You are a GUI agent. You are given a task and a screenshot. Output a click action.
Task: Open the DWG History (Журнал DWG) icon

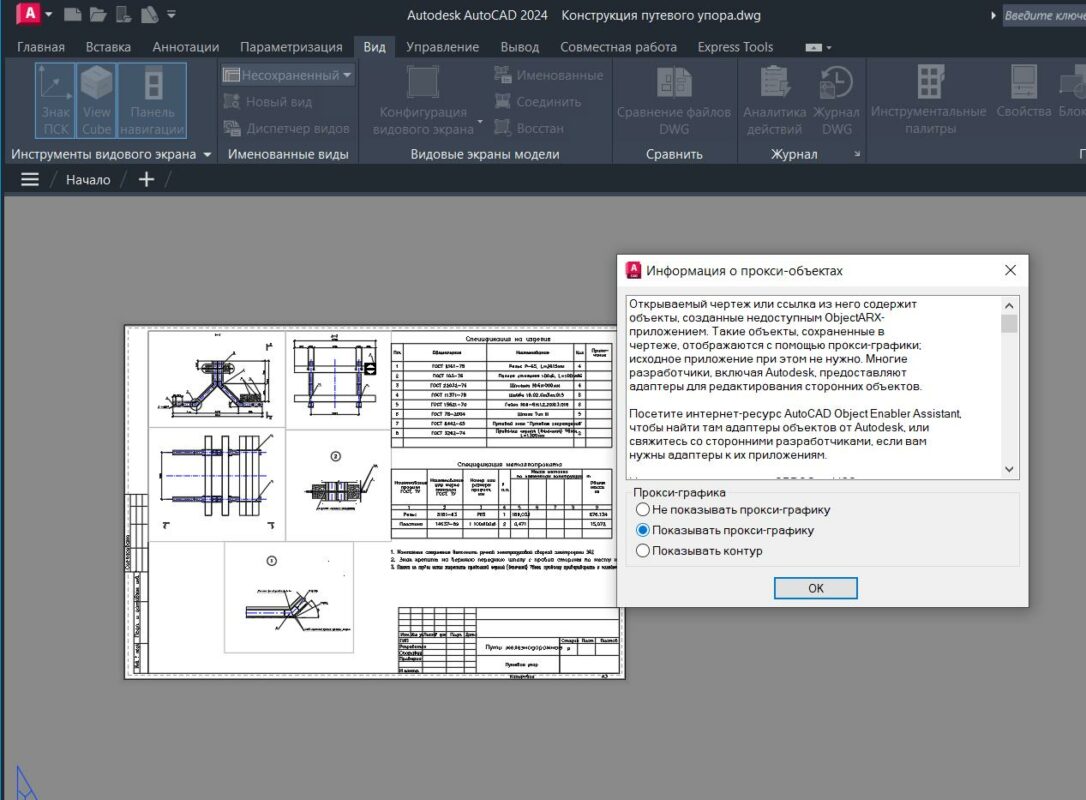836,101
